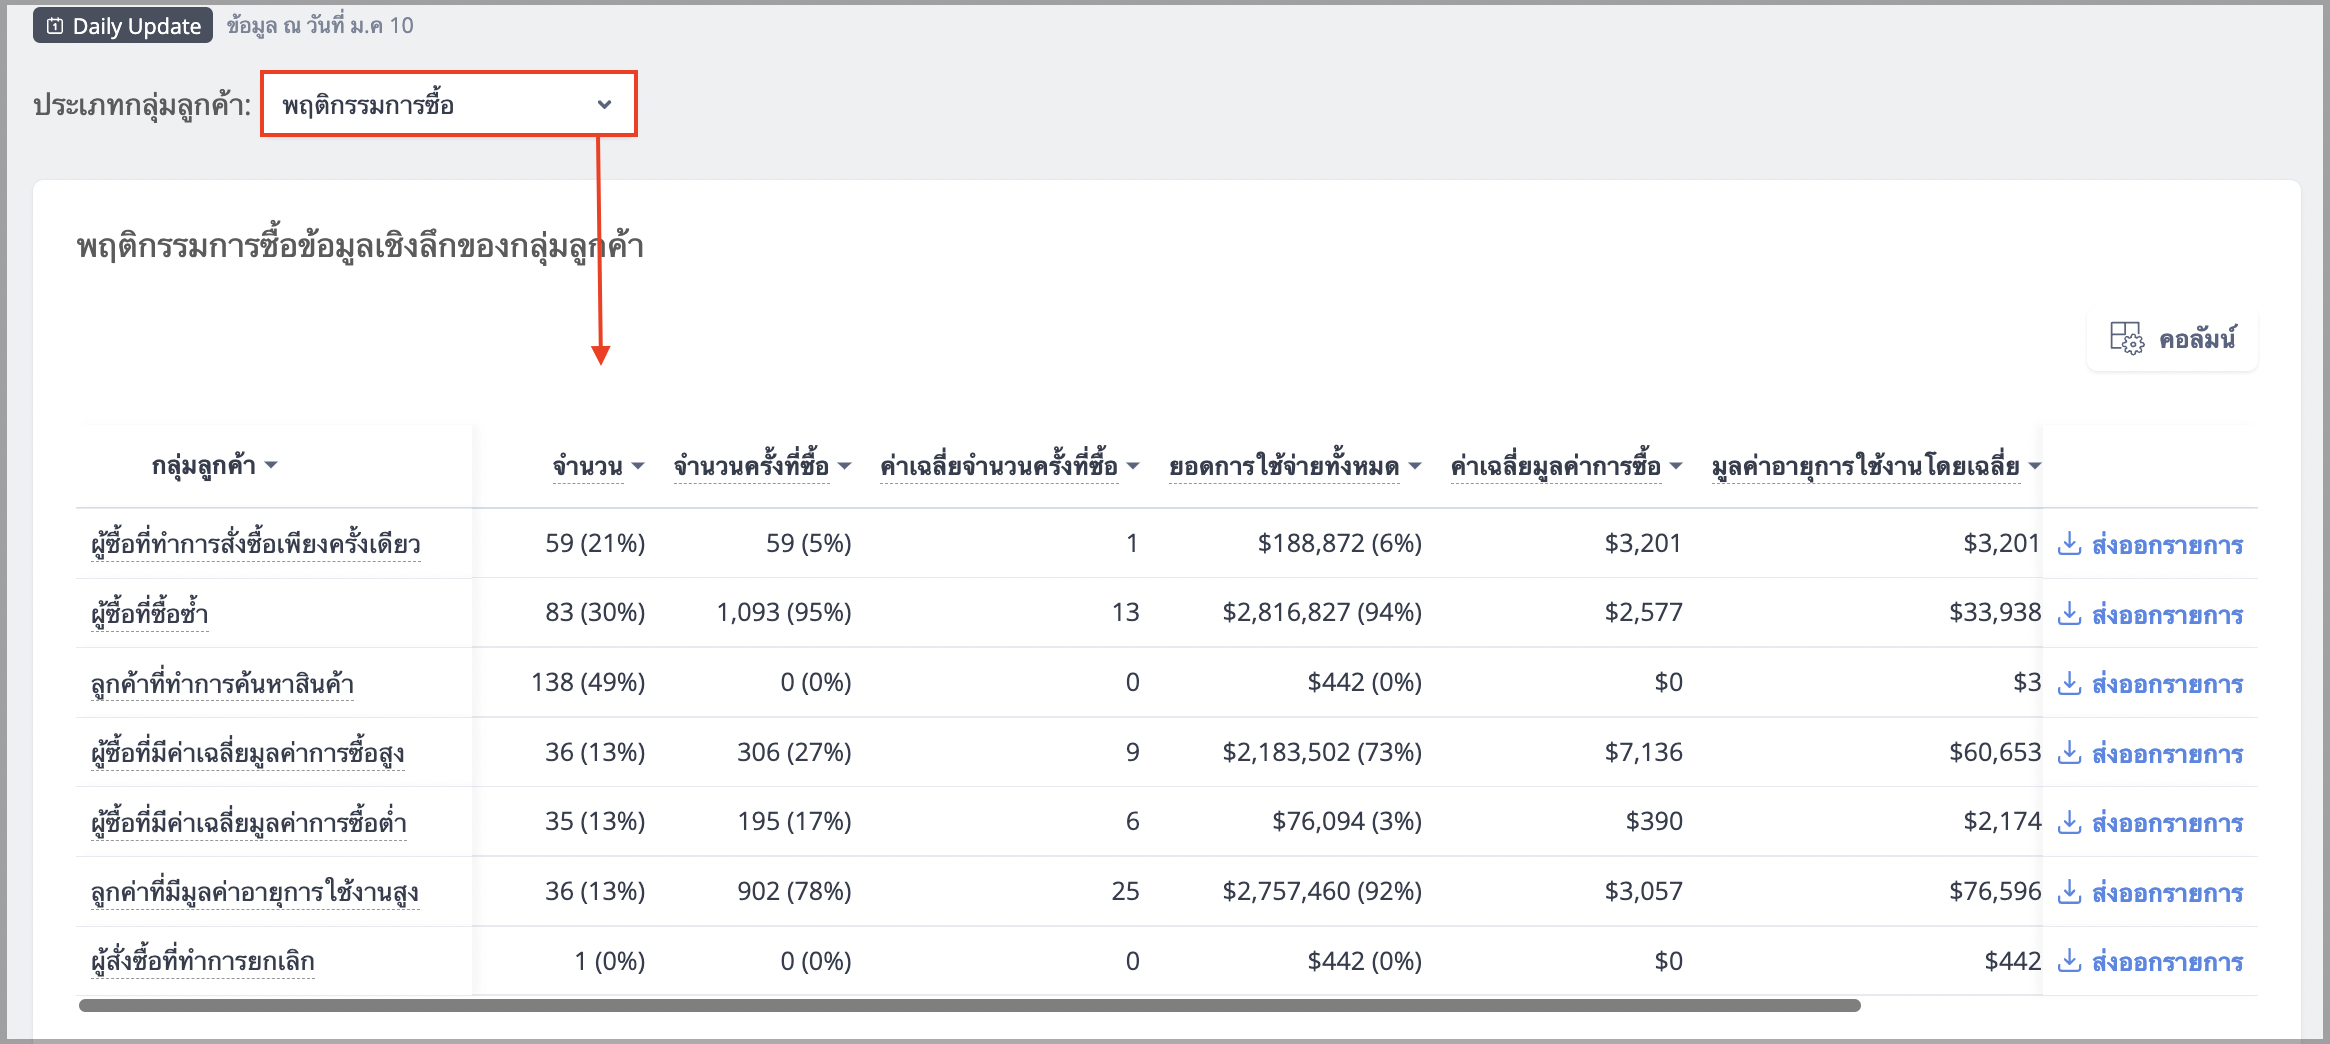Screen dimensions: 2330x1044
Task: Click the export download icon for ผู้ซื้อที่ซื้อซ้ำ row
Action: [2069, 613]
